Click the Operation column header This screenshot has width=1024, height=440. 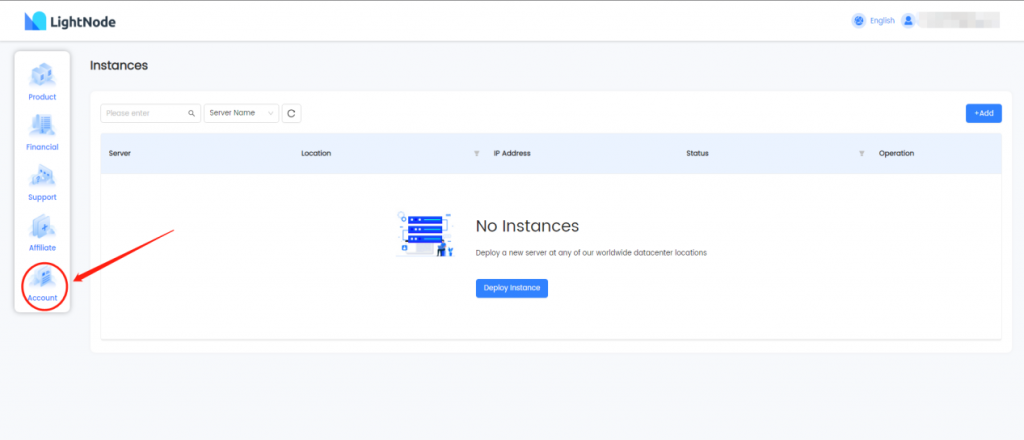coord(896,154)
